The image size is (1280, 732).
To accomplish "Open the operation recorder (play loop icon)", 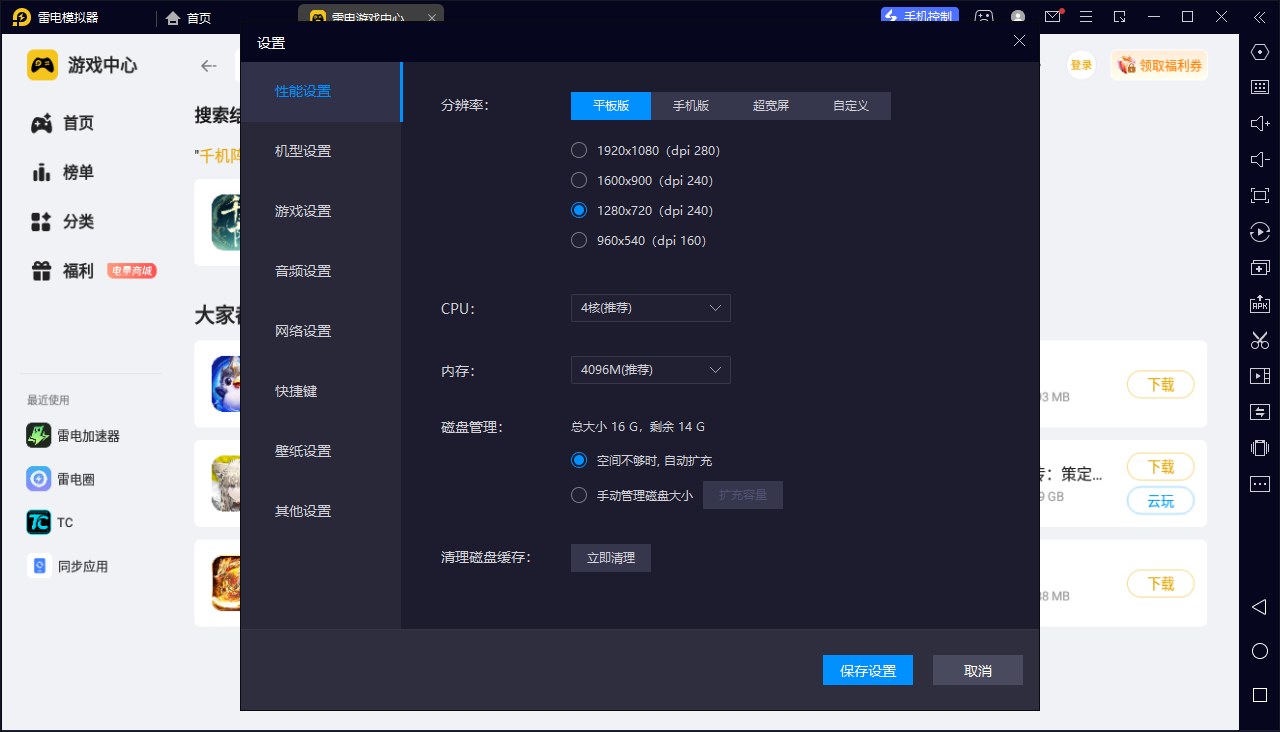I will (1260, 232).
